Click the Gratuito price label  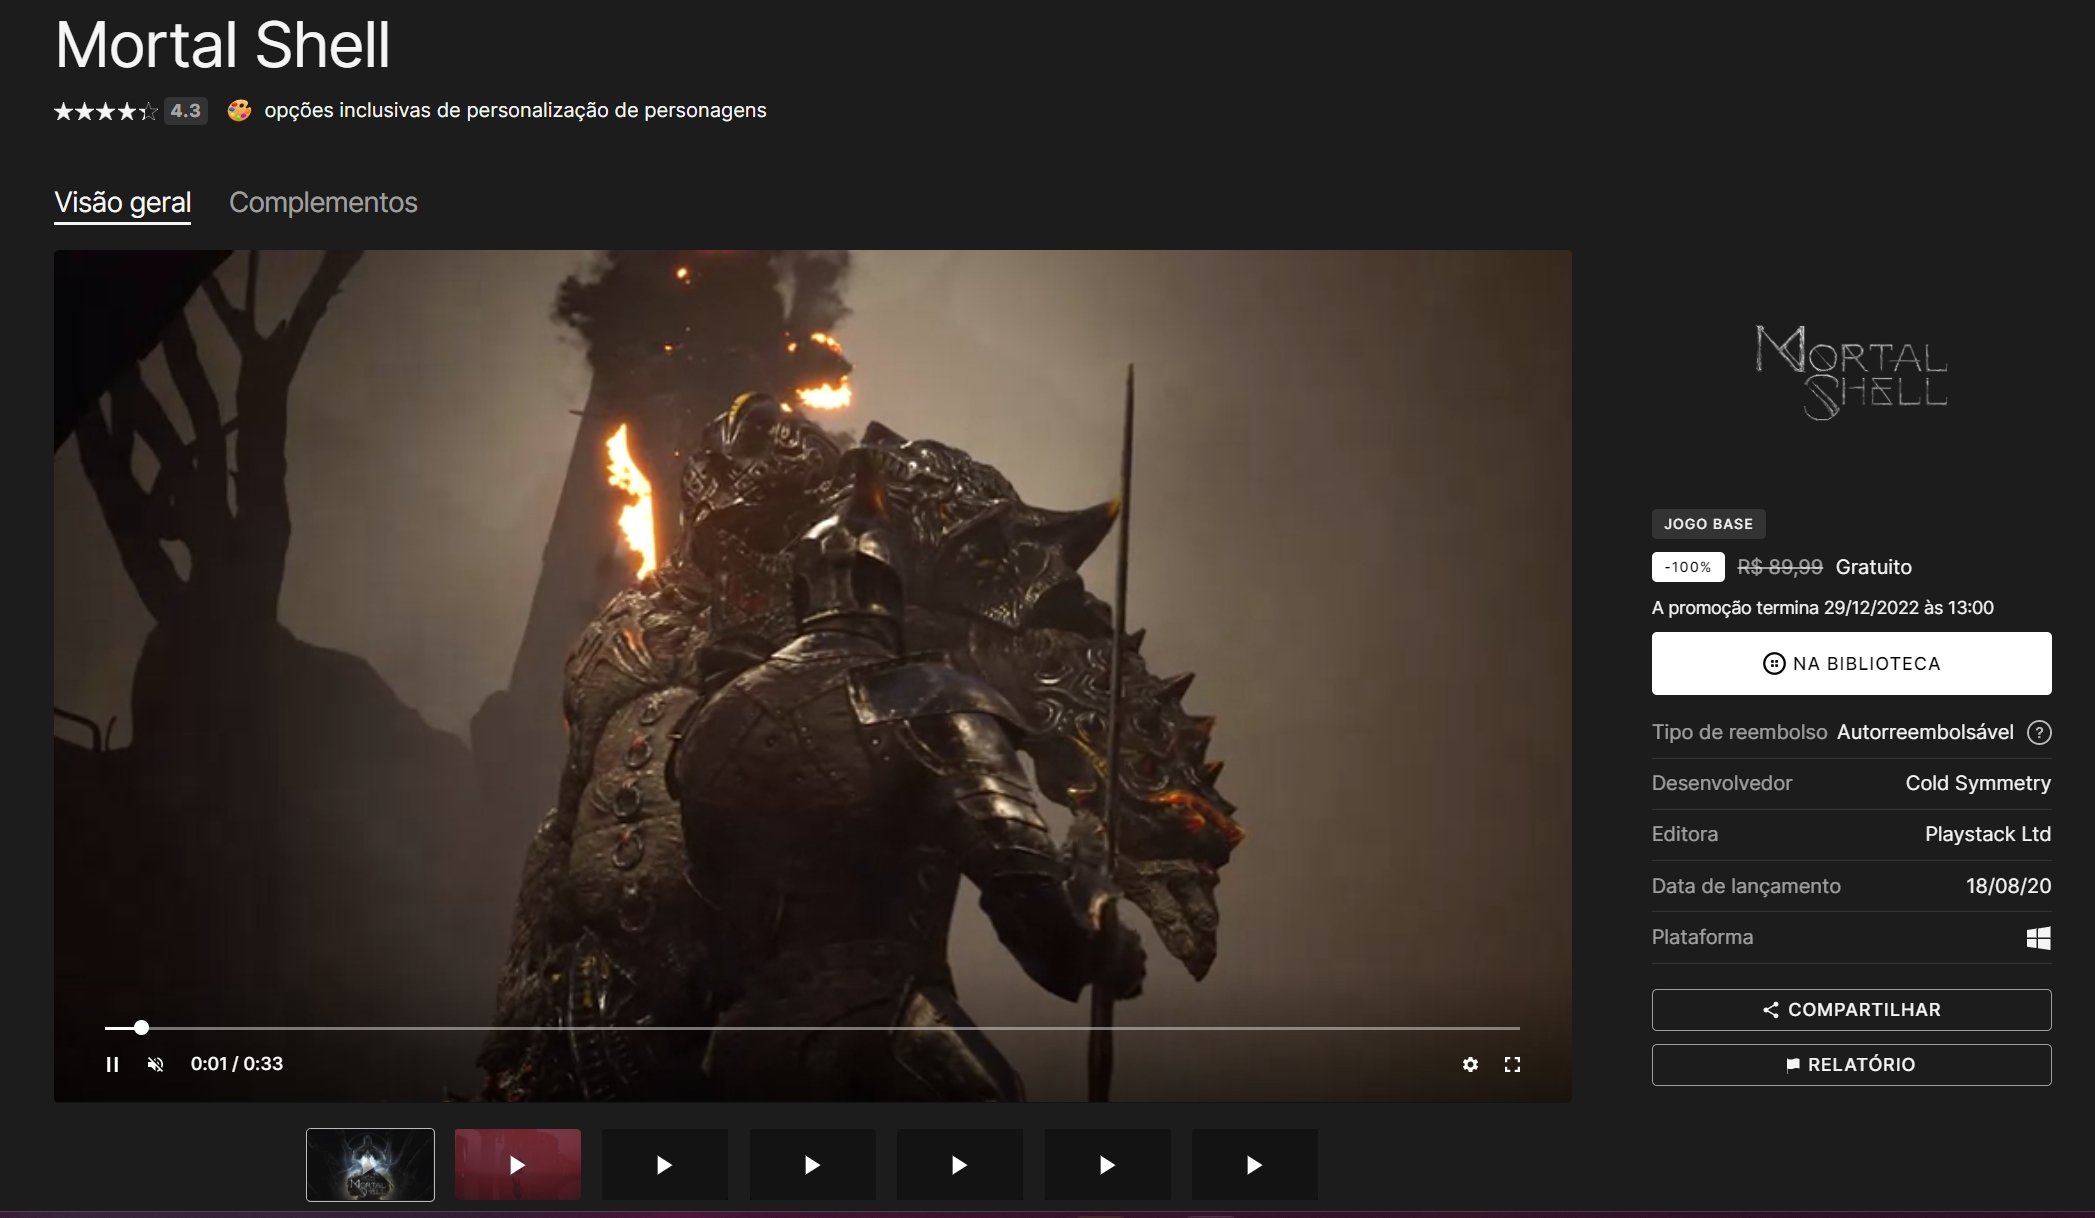pos(1874,567)
